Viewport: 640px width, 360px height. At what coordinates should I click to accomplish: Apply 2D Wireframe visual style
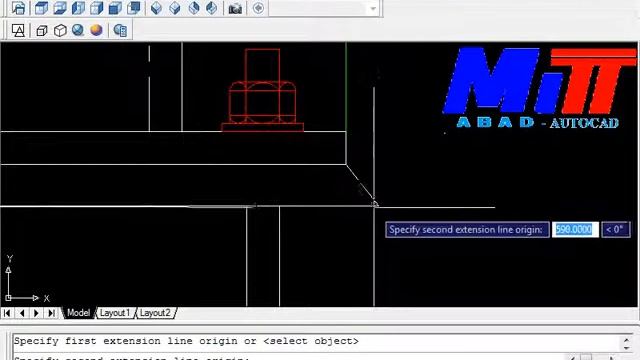[18, 30]
